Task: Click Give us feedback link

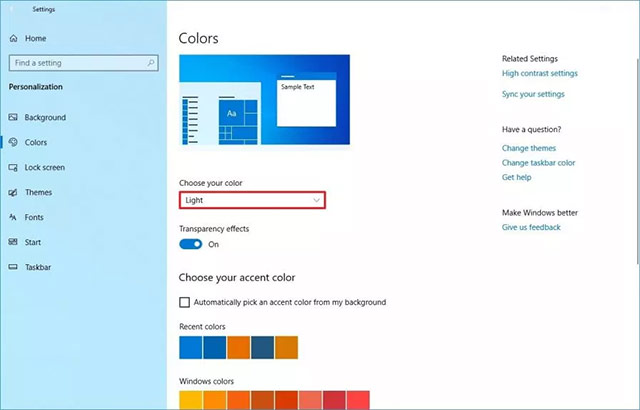Action: tap(531, 227)
